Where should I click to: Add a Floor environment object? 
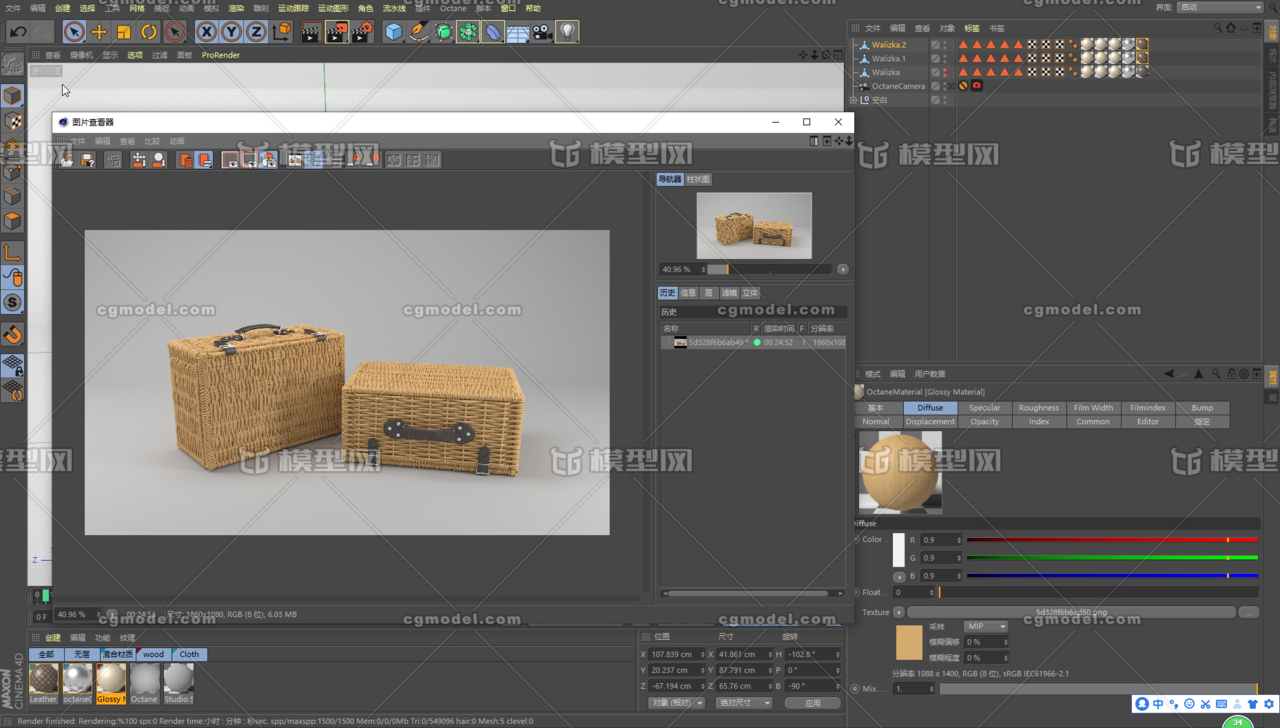518,32
